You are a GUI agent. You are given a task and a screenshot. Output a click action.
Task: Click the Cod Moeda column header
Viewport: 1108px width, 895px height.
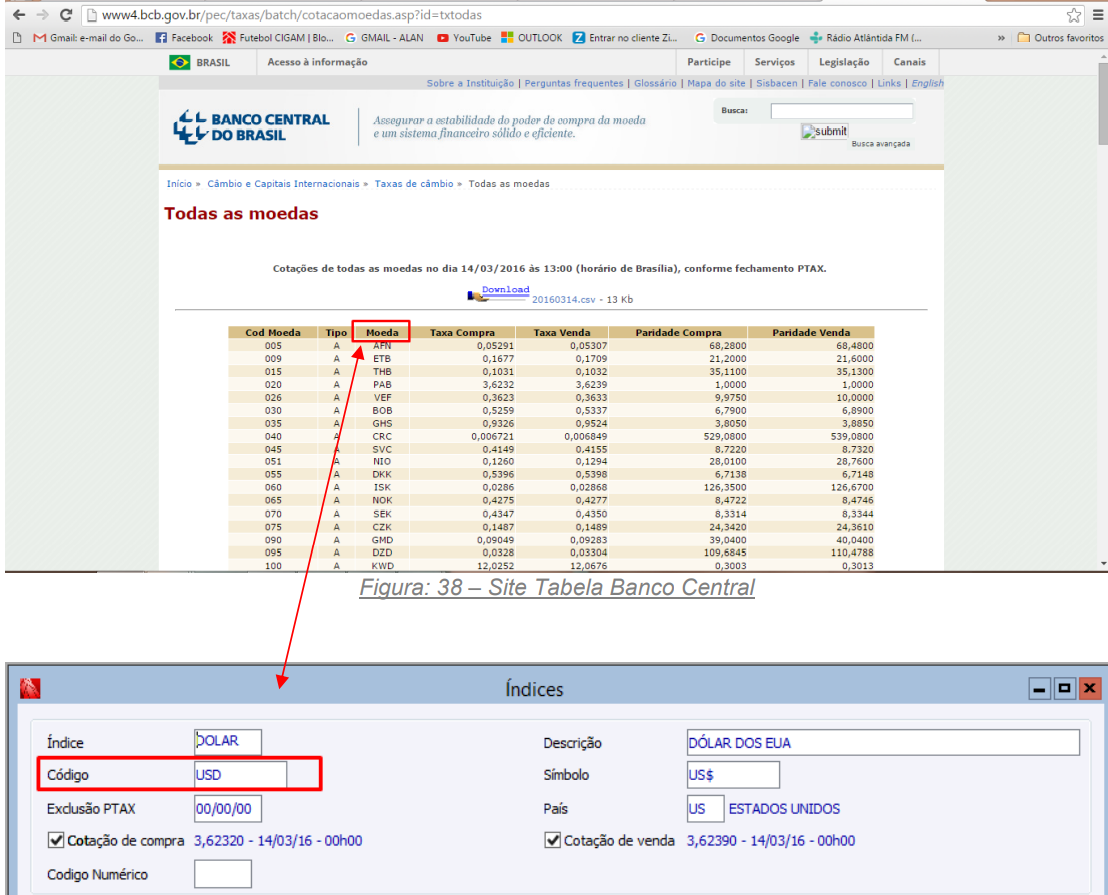(273, 333)
